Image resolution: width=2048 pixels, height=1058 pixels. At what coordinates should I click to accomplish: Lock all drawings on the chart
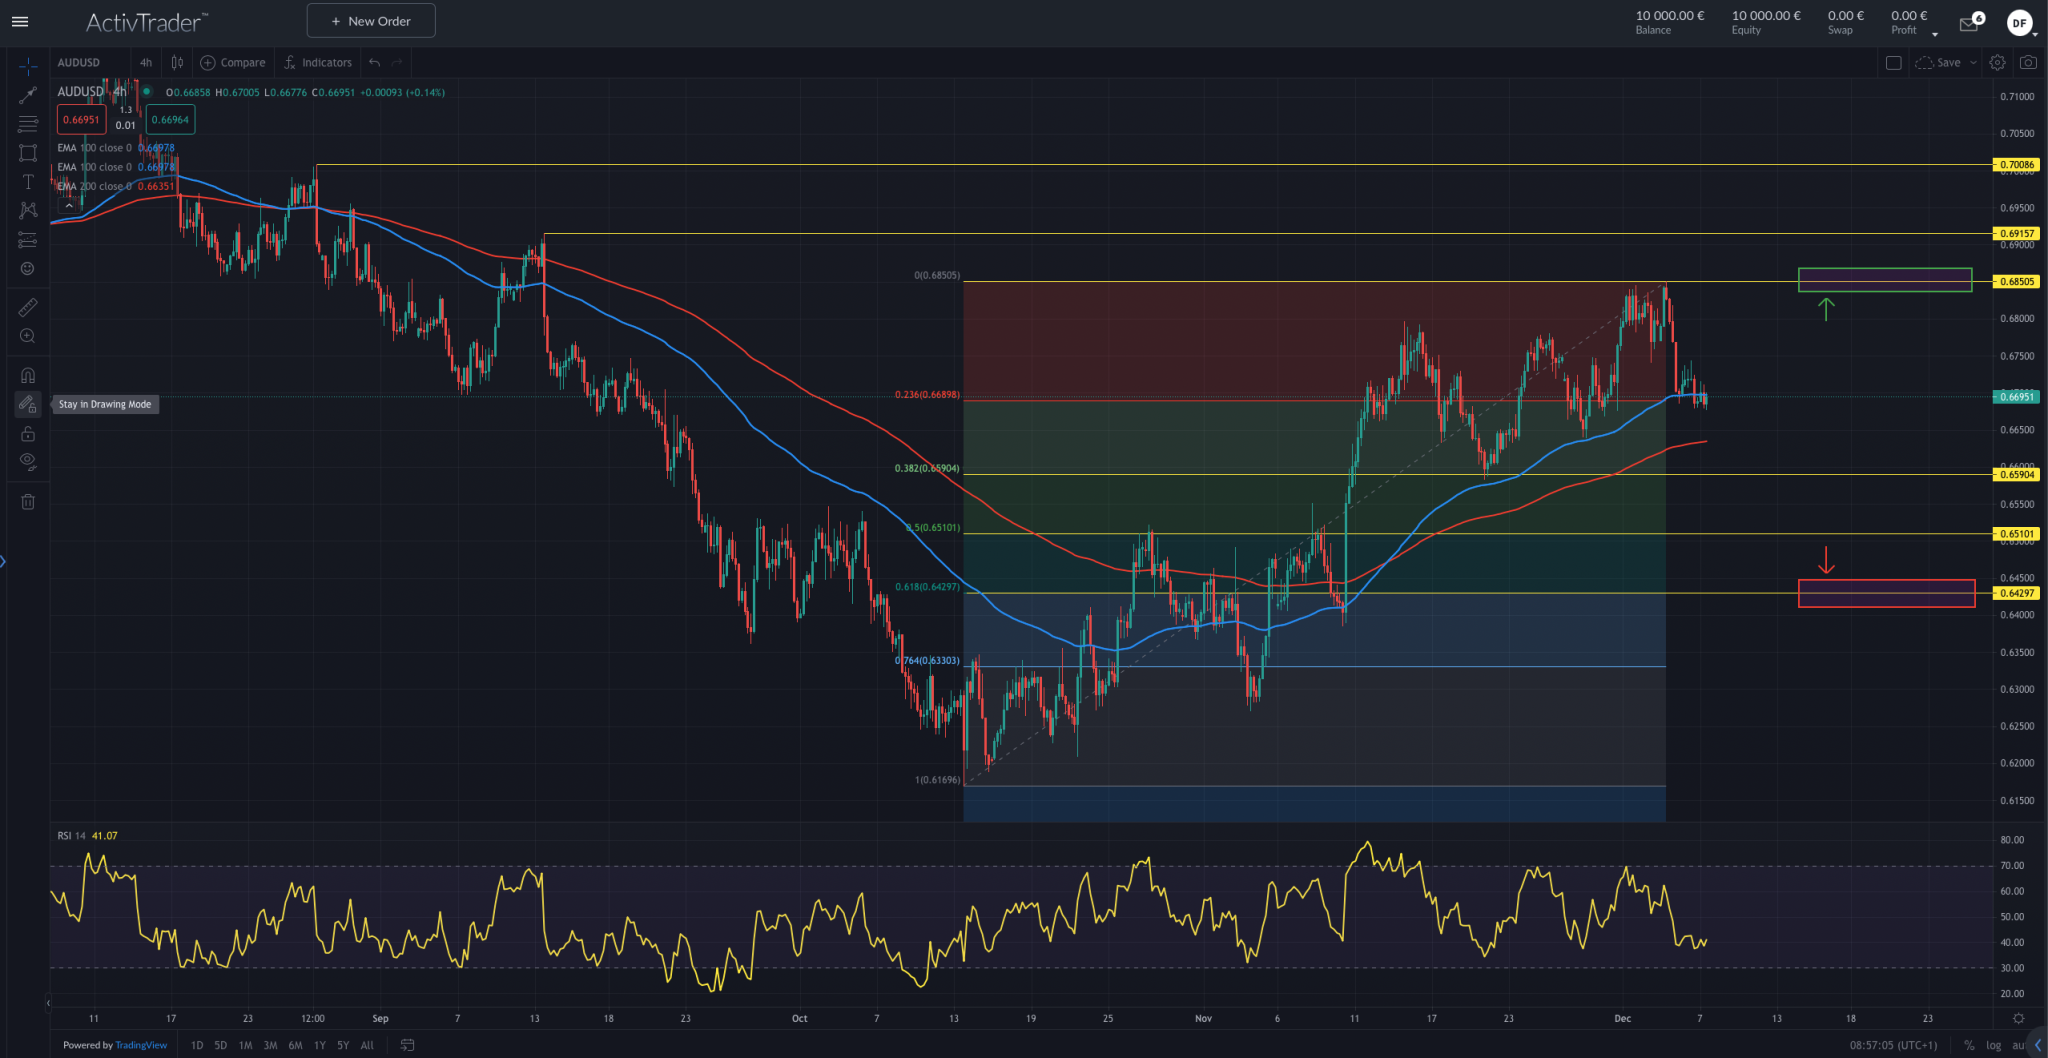point(27,433)
